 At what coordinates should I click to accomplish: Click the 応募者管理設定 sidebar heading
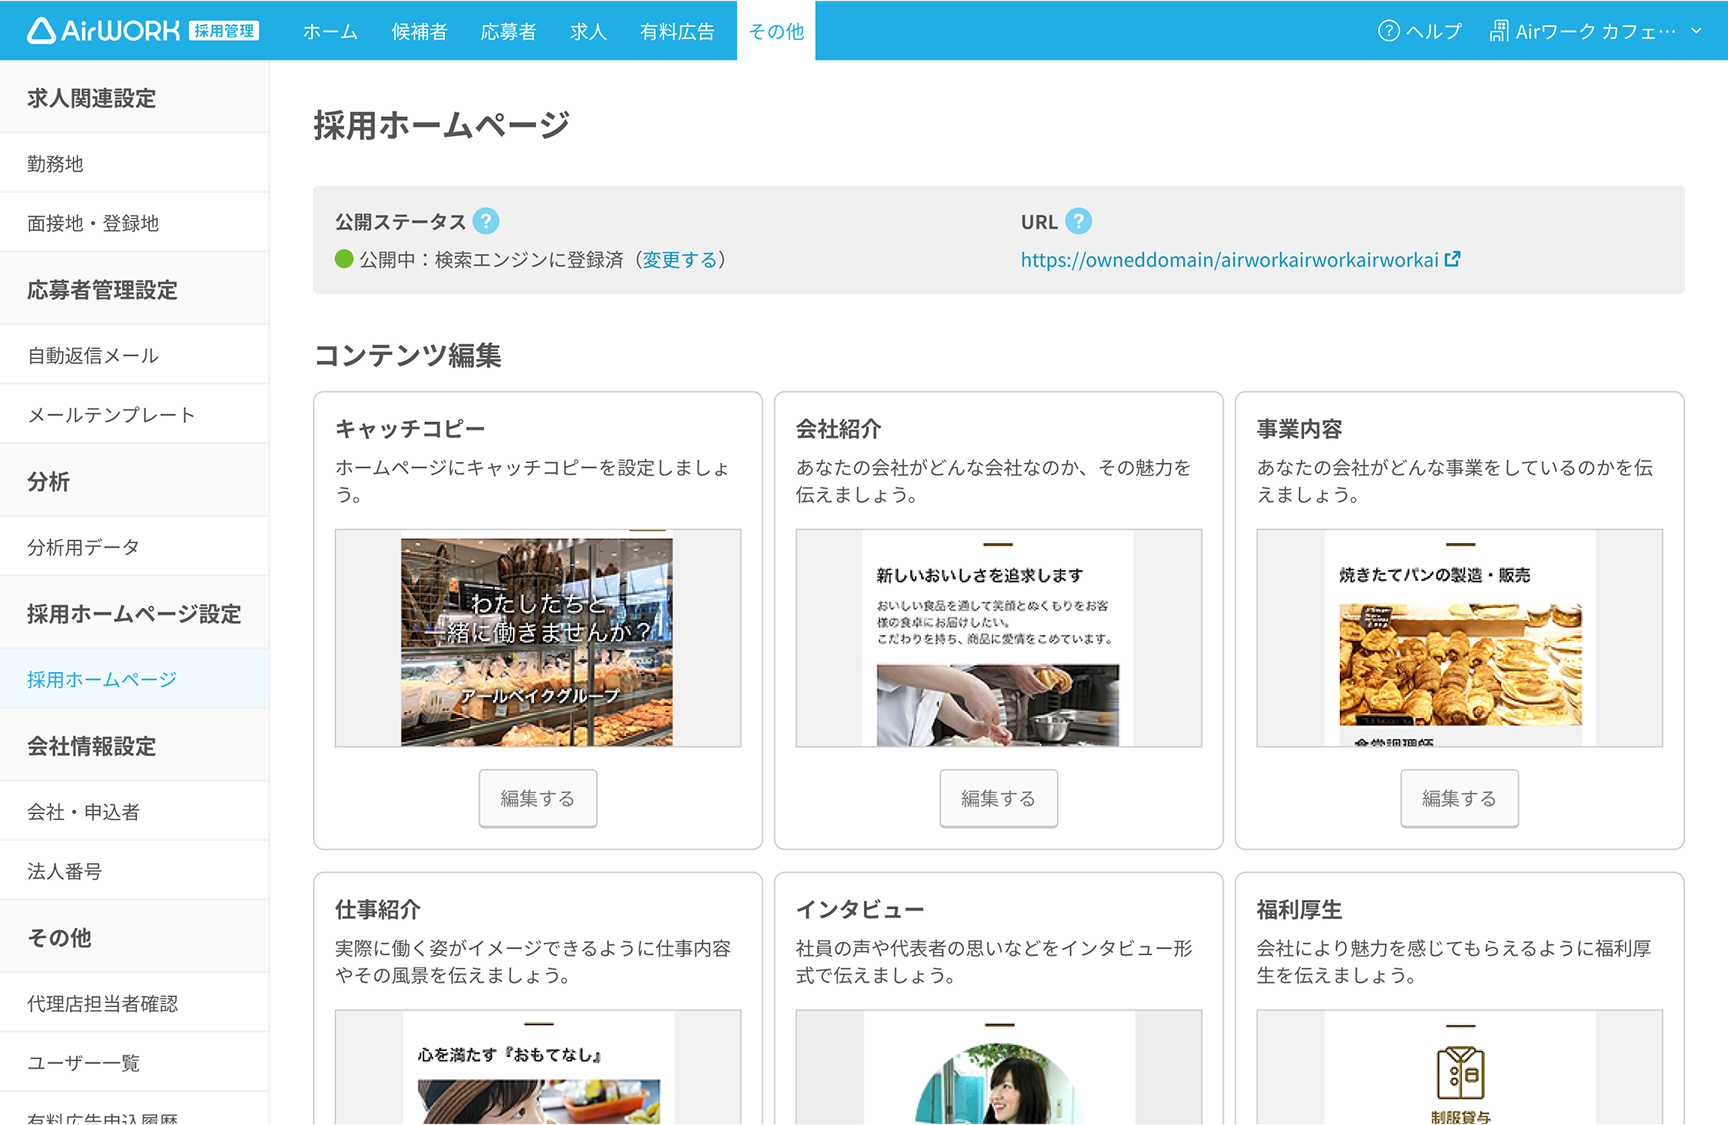click(x=102, y=290)
